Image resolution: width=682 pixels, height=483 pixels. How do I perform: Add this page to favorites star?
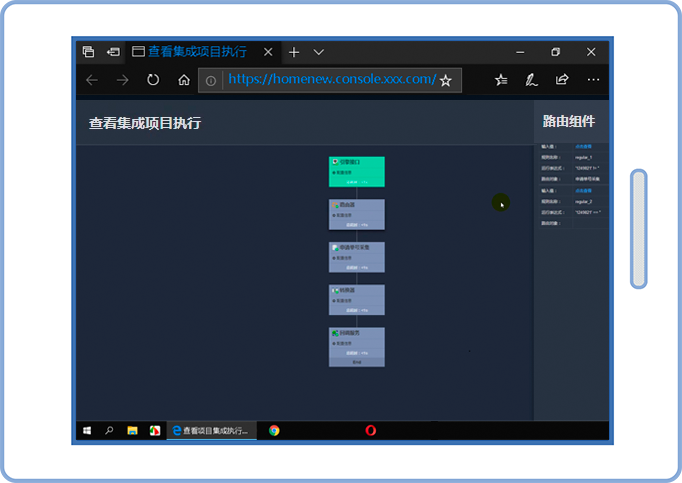point(446,80)
